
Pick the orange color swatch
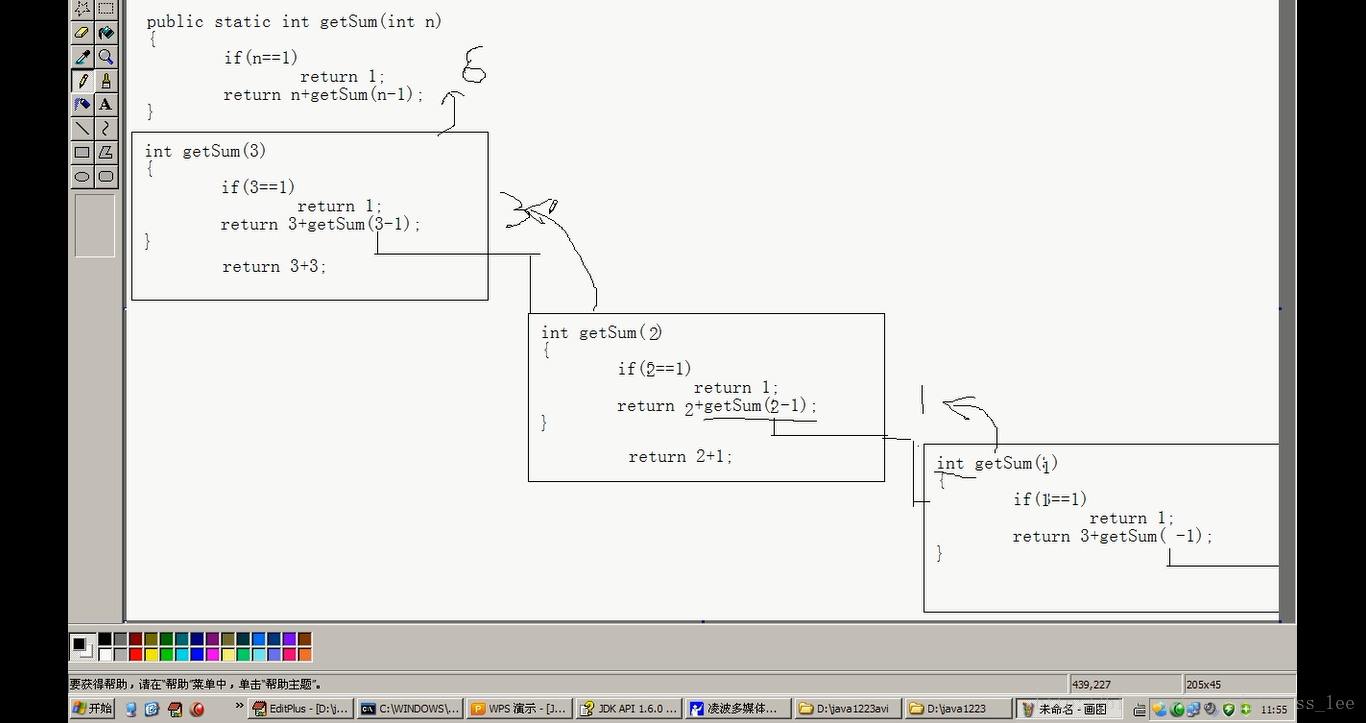click(x=305, y=654)
